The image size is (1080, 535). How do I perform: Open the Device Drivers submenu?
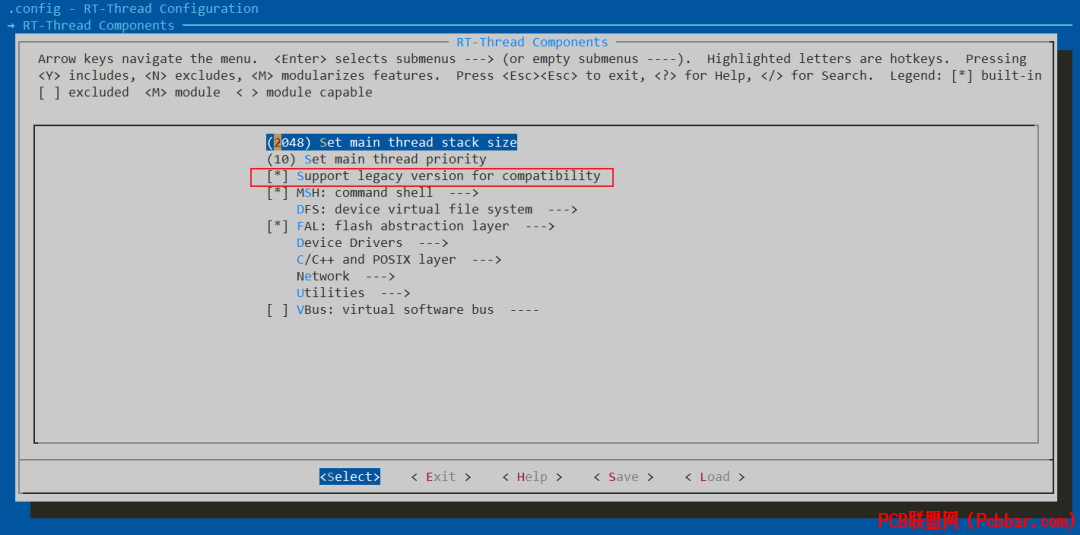click(x=372, y=243)
